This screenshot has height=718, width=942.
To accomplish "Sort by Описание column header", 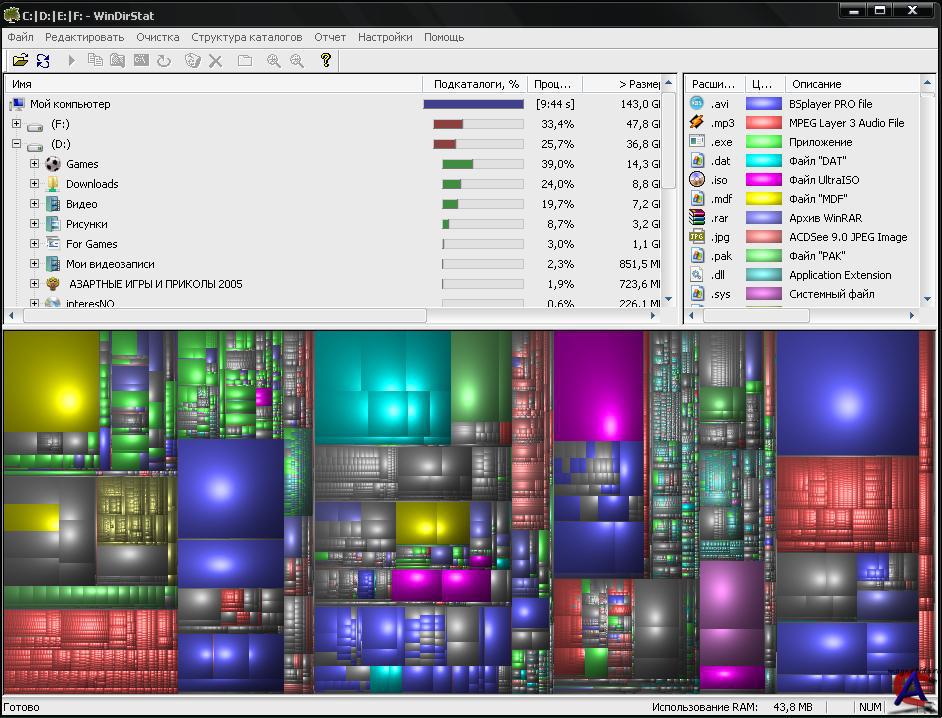I will pos(817,85).
